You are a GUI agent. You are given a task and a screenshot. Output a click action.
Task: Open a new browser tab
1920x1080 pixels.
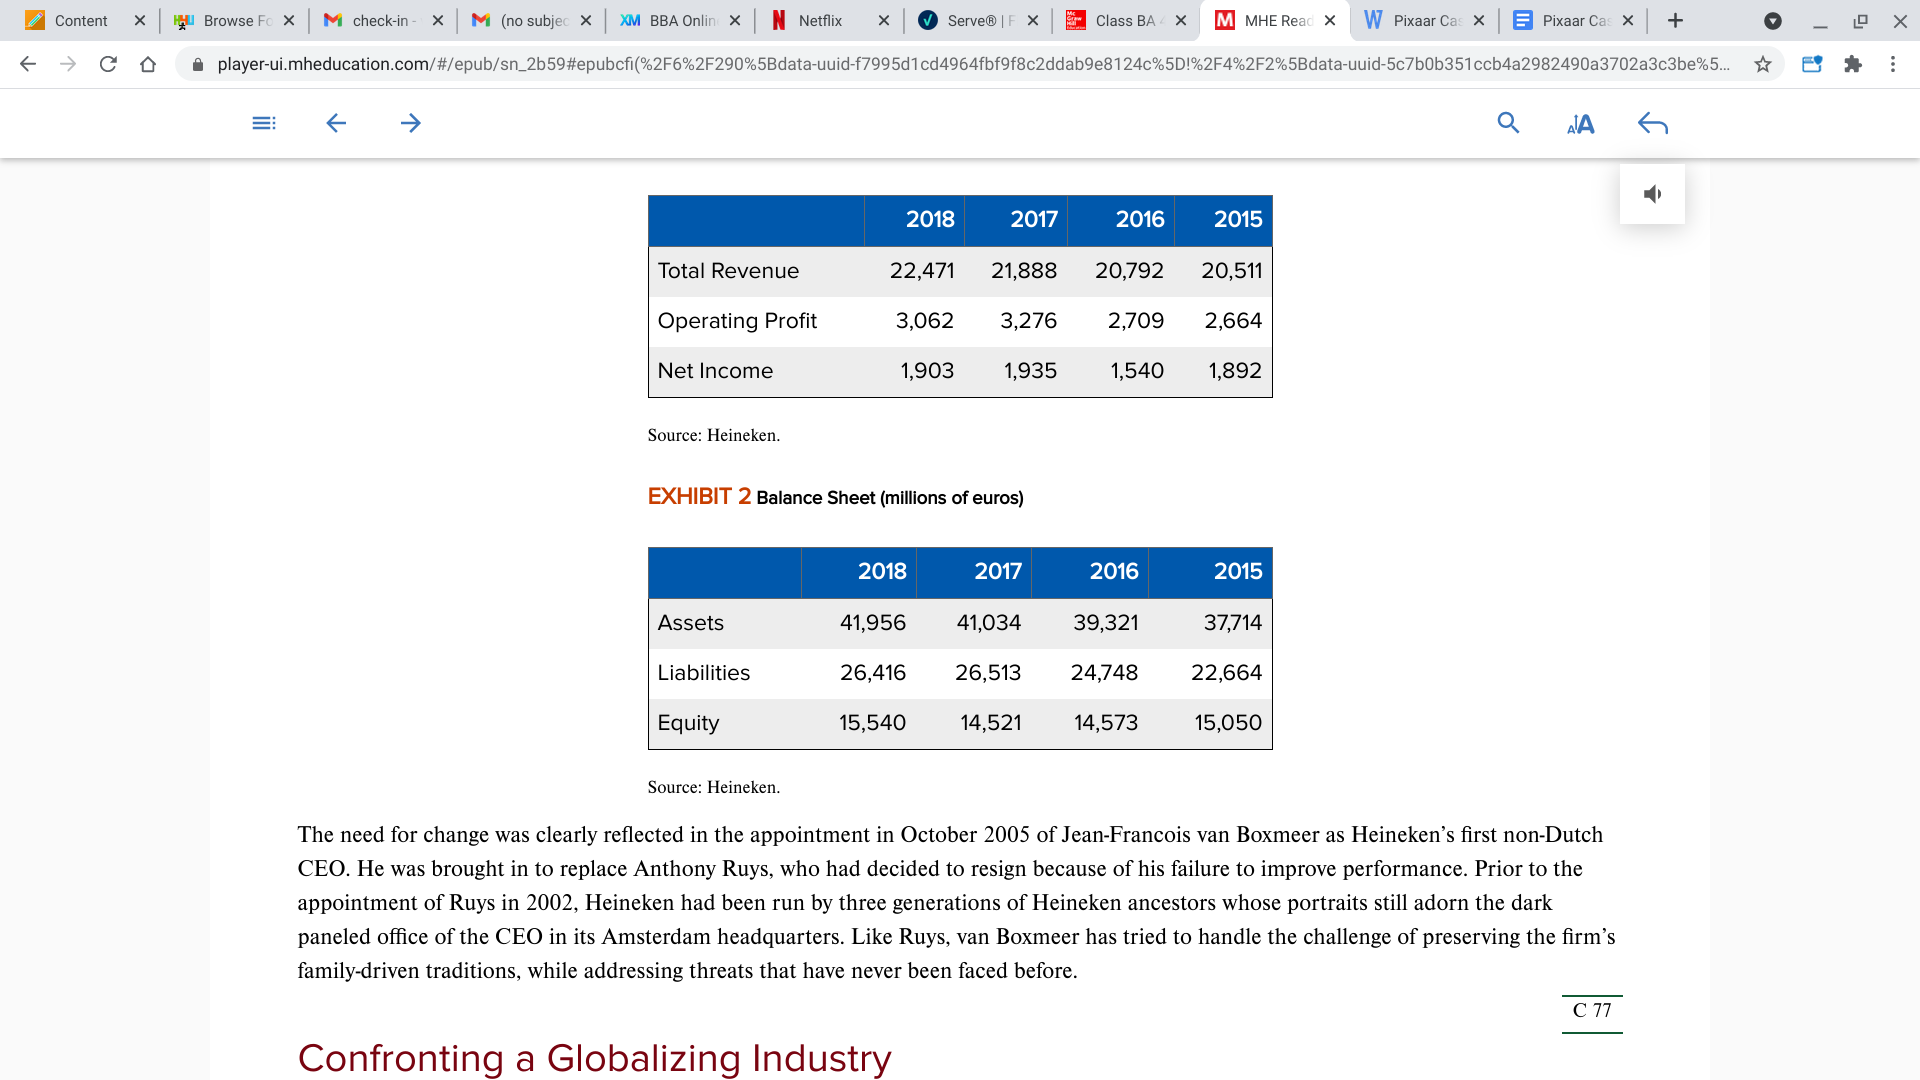click(1675, 20)
